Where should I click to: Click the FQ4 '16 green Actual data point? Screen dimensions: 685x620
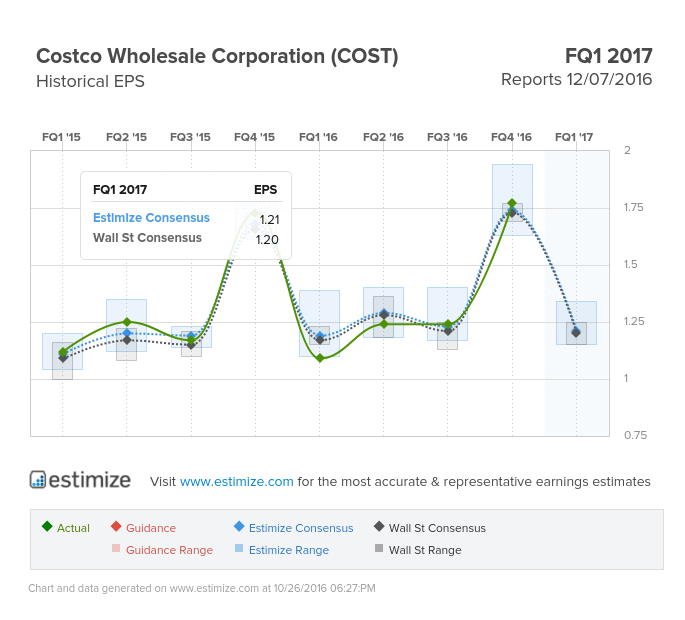(x=512, y=204)
